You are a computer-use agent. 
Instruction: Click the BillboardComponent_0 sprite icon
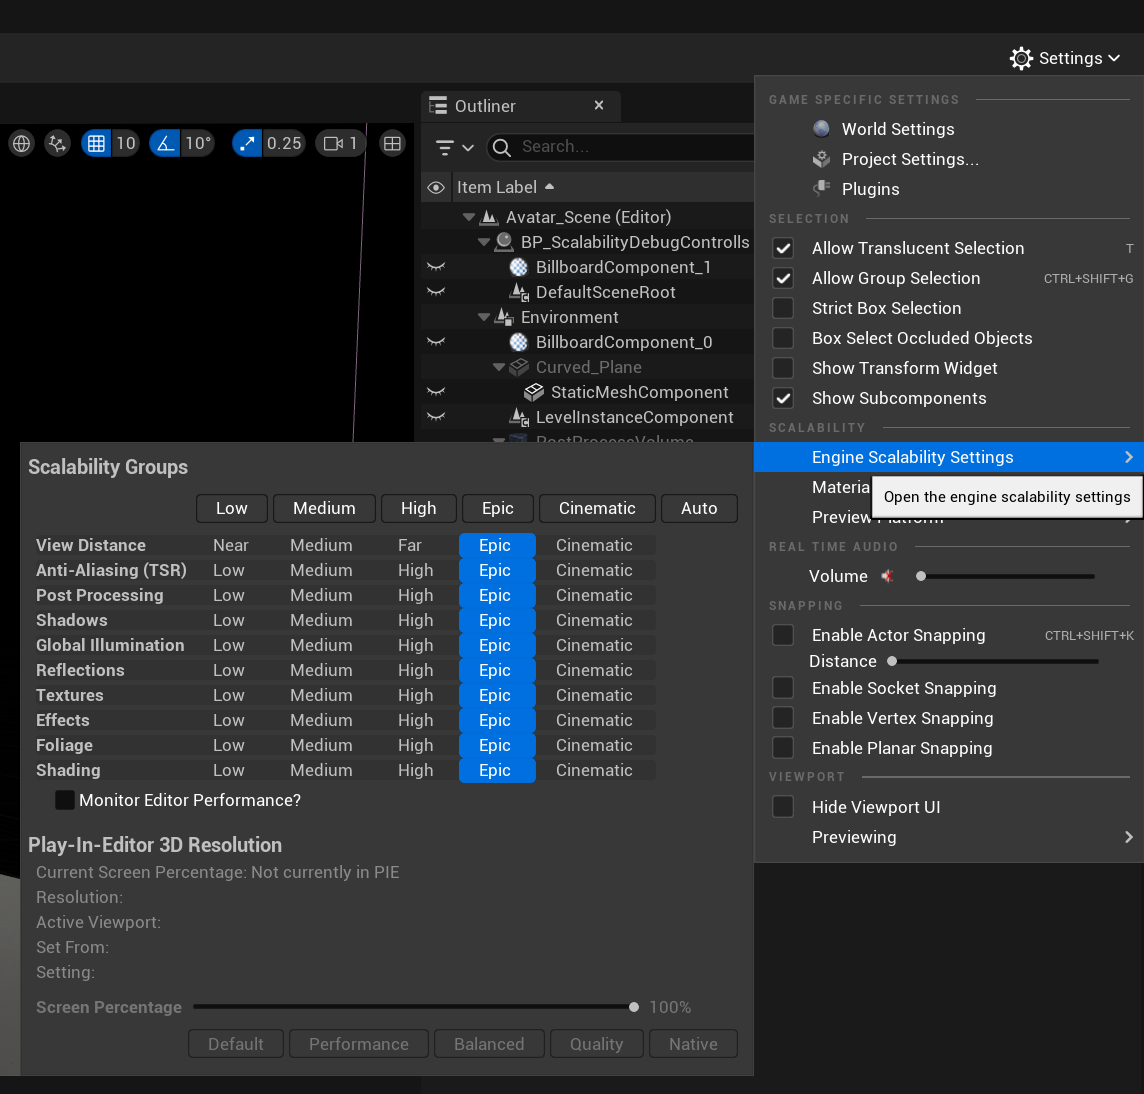[519, 342]
